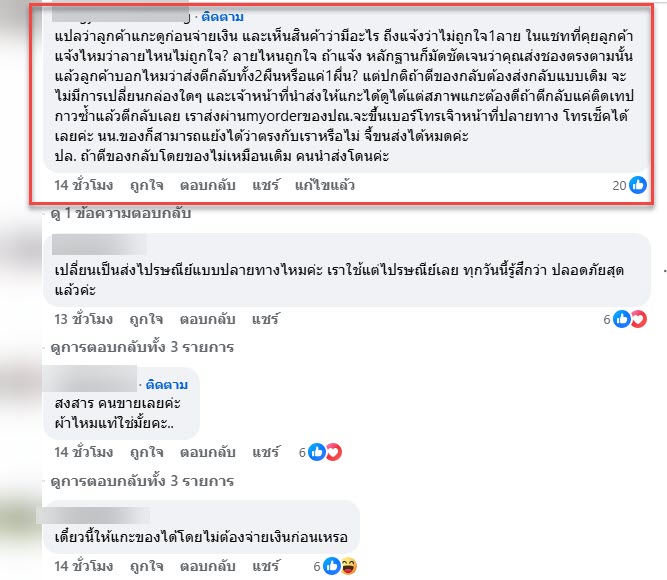The image size is (667, 580).
Task: Click the like icon on the ไปรษณีย์ comment
Action: point(621,319)
